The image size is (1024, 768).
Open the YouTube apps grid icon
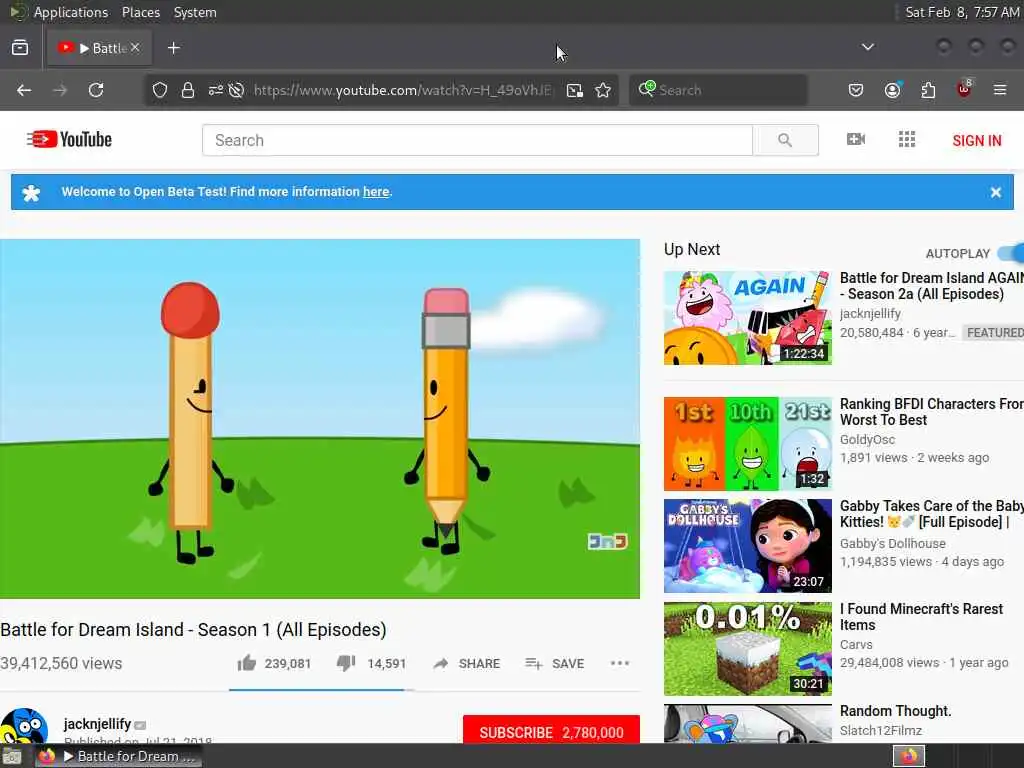[906, 139]
